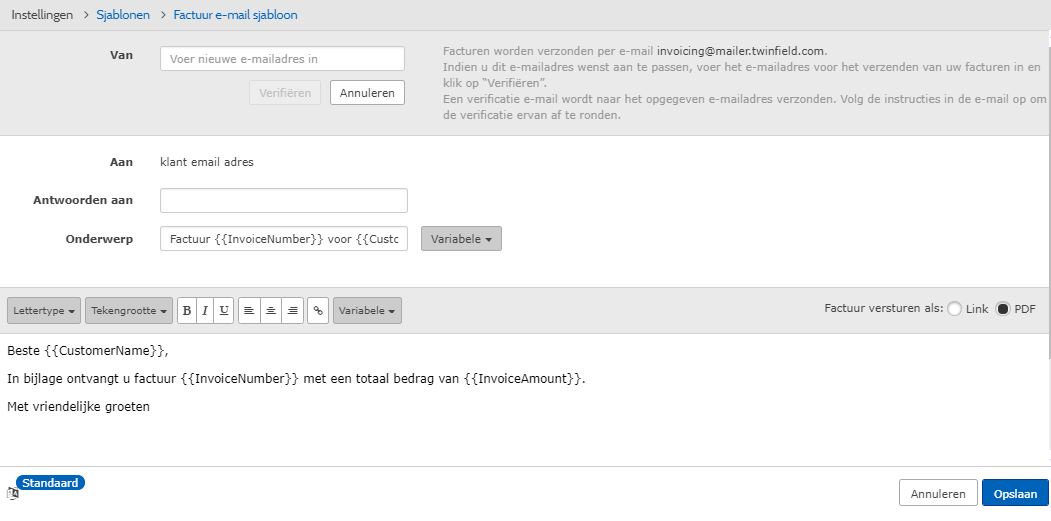Focus the Van new email address field
The width and height of the screenshot is (1051, 521).
282,59
